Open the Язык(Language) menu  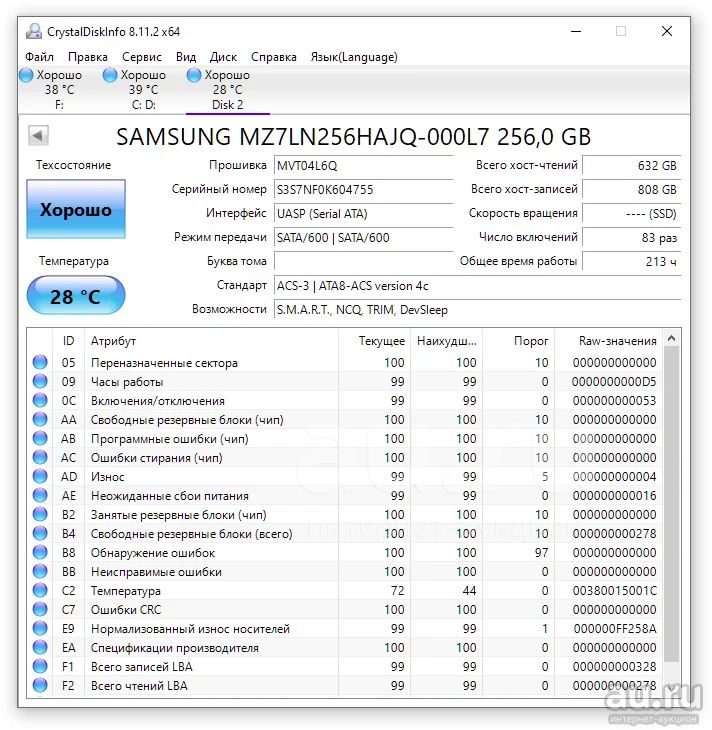(x=354, y=57)
